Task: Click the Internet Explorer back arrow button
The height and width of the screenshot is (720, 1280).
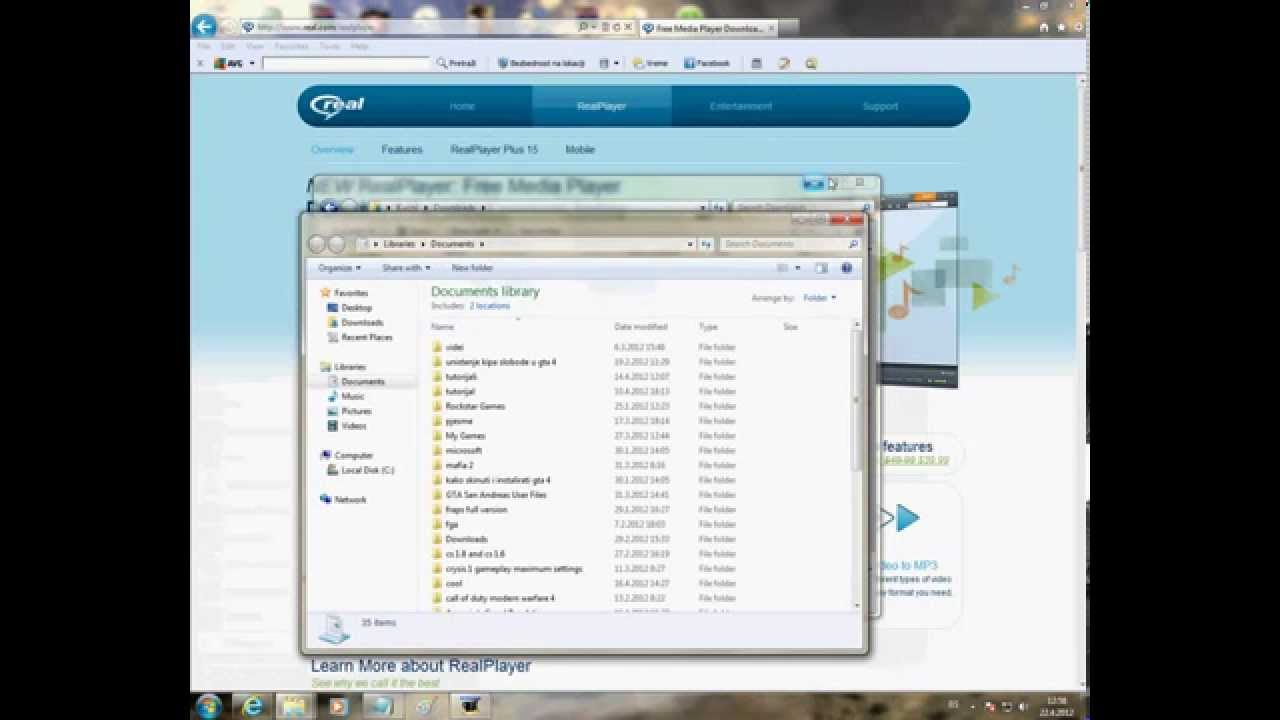Action: (x=204, y=27)
